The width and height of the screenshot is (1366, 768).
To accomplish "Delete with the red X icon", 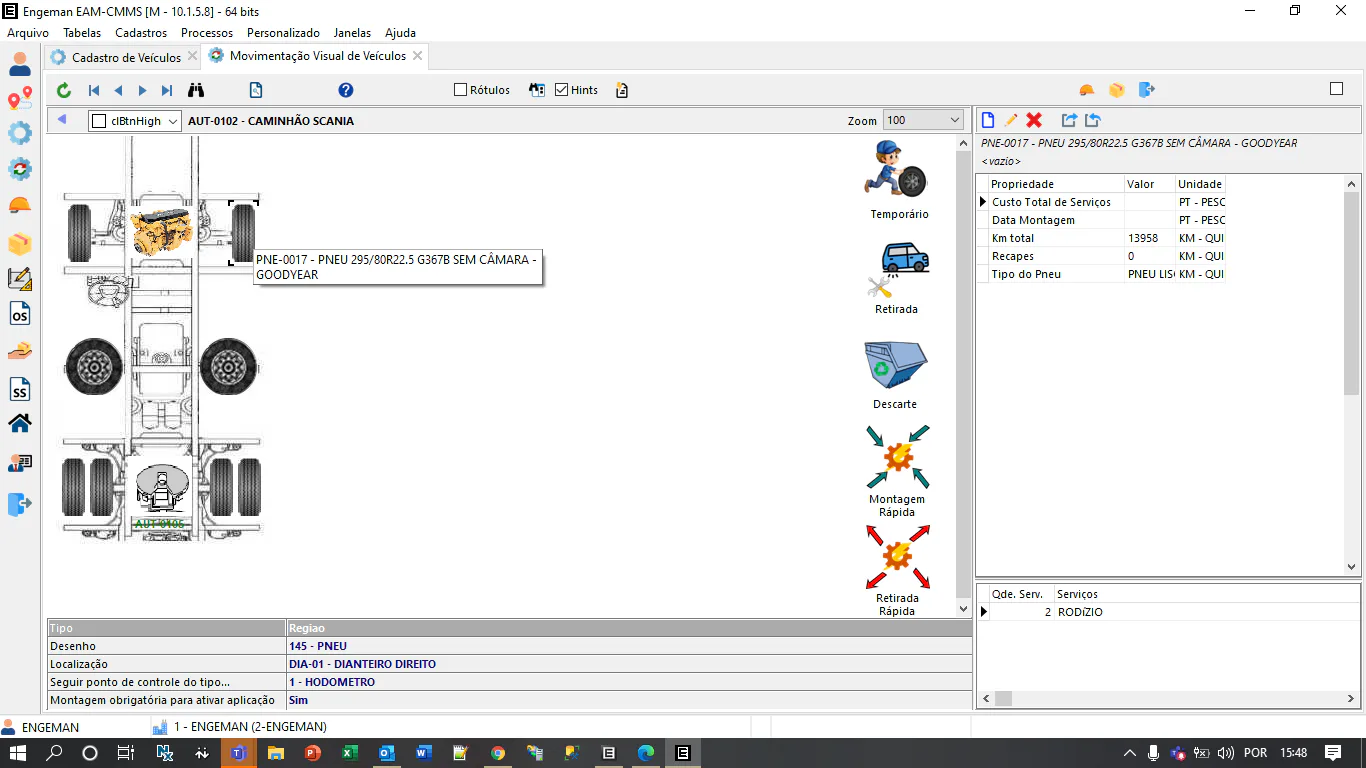I will click(1034, 120).
